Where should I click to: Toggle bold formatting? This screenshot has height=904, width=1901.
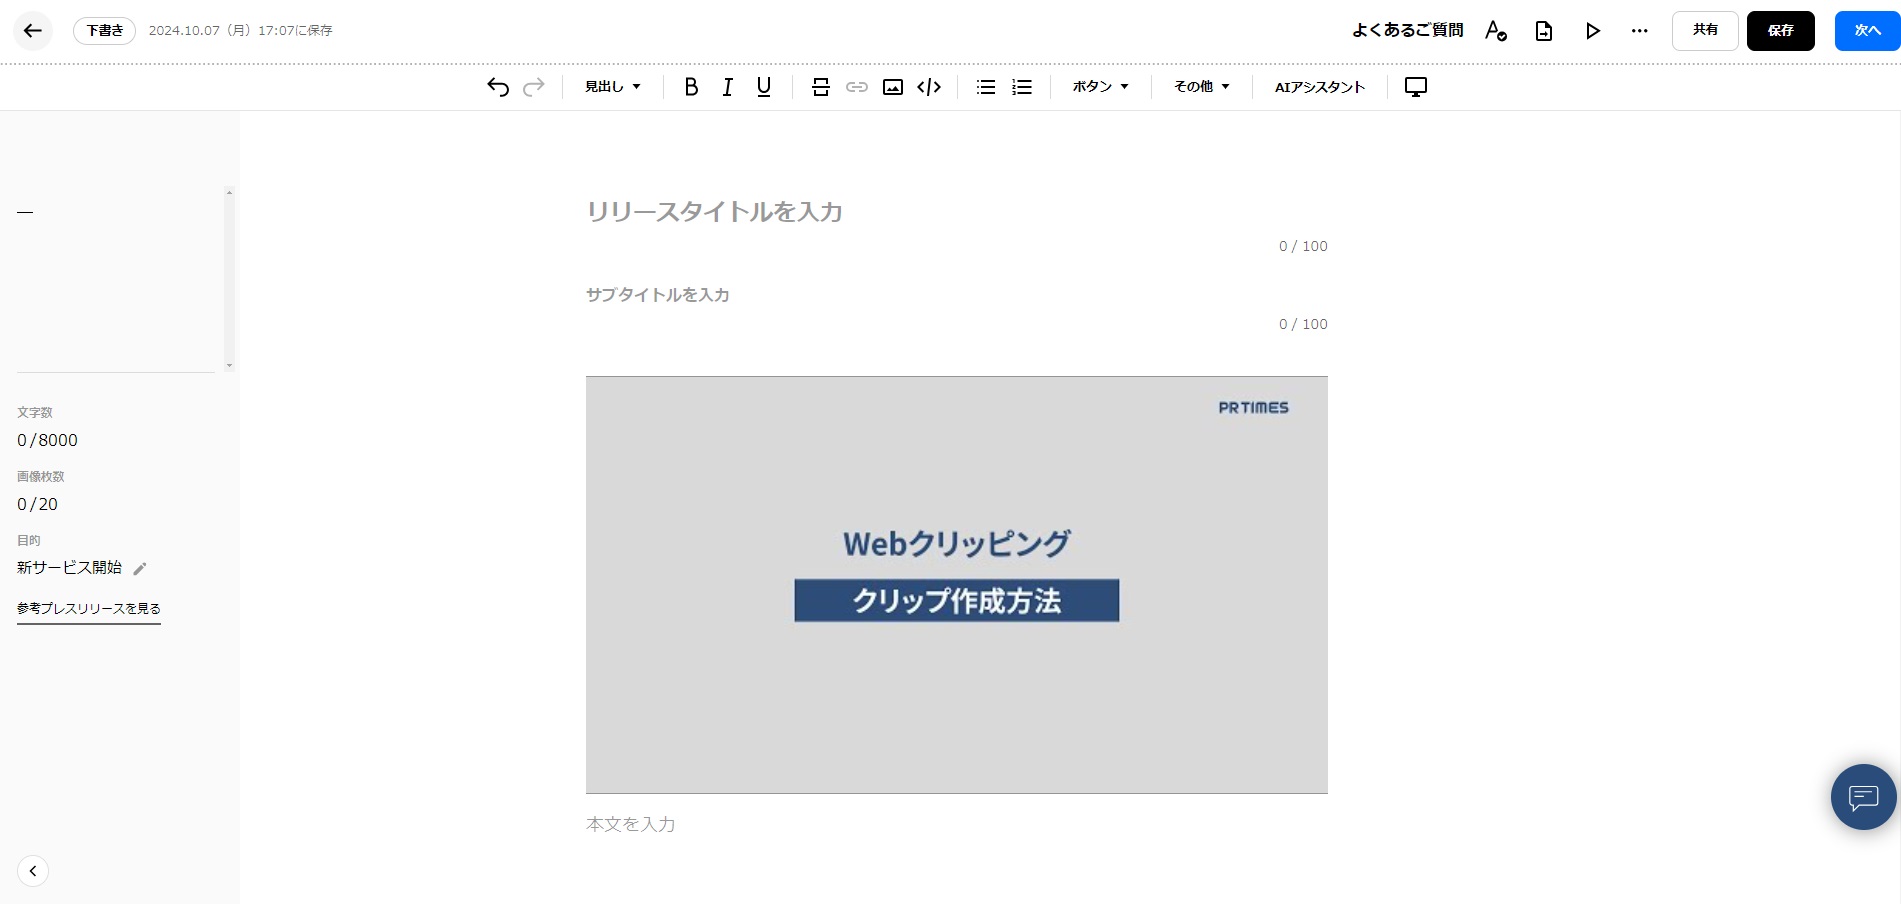(x=691, y=87)
